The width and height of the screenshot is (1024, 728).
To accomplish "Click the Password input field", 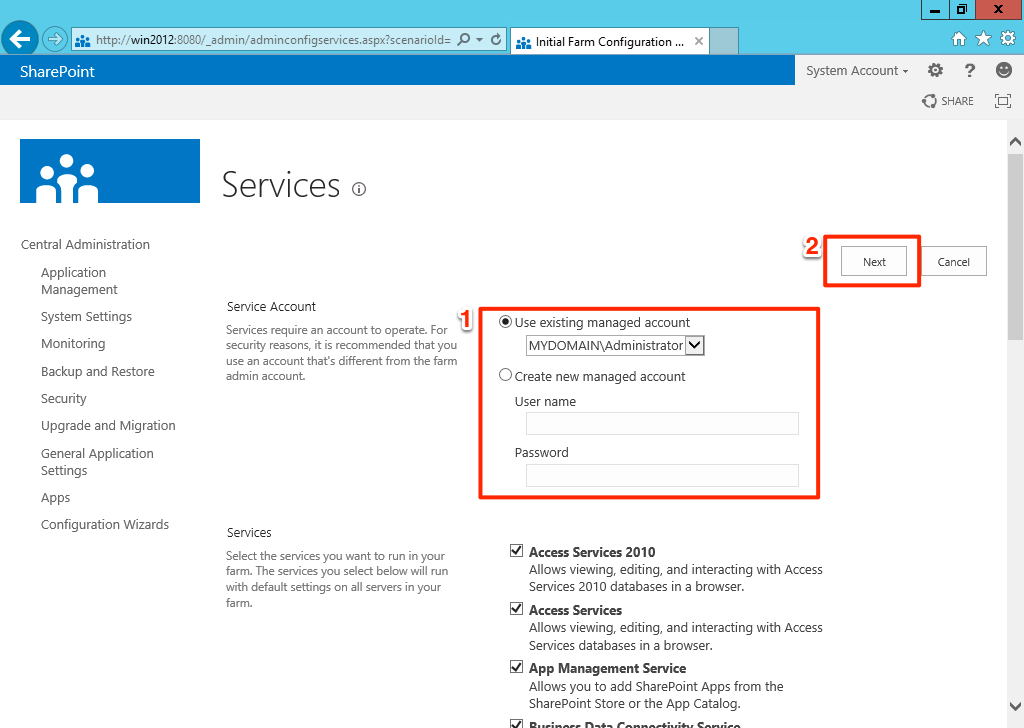I will click(662, 475).
